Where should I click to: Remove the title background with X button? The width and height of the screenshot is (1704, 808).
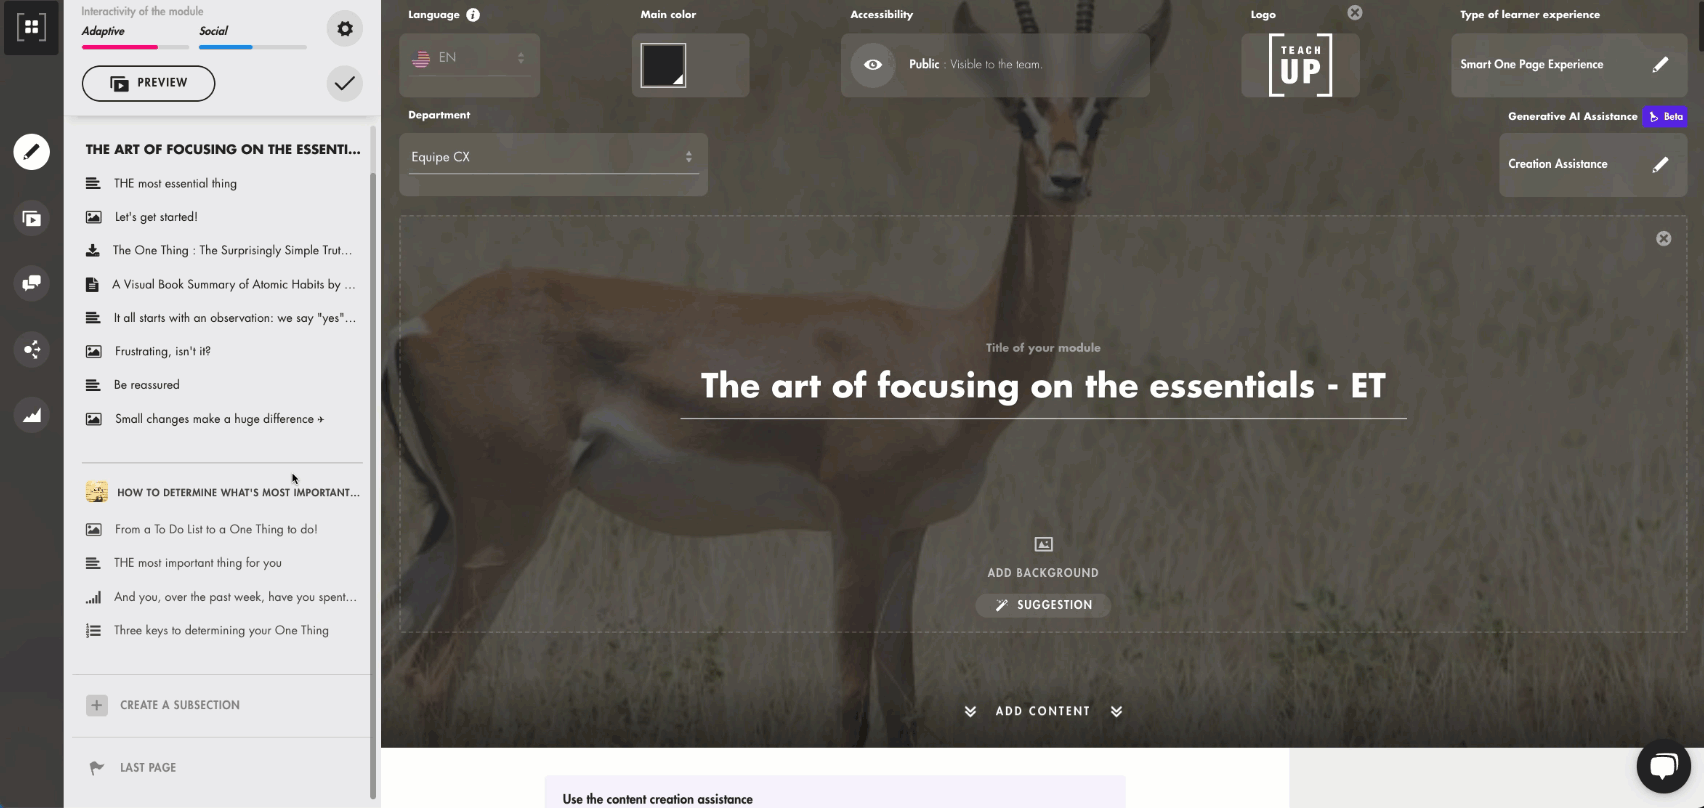tap(1663, 238)
